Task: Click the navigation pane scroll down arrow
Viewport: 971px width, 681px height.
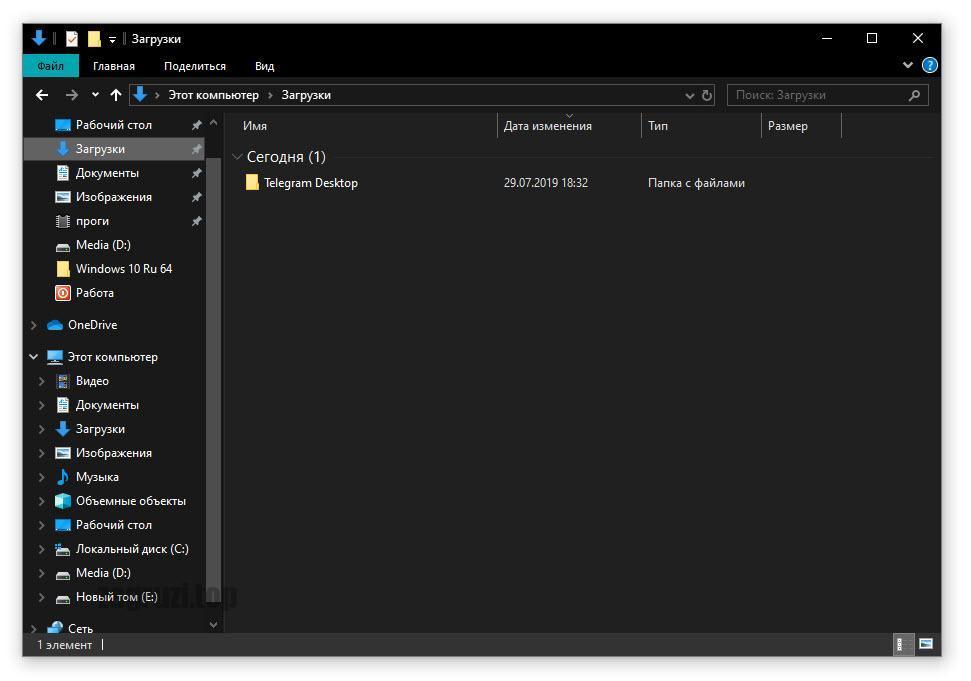Action: tap(214, 625)
